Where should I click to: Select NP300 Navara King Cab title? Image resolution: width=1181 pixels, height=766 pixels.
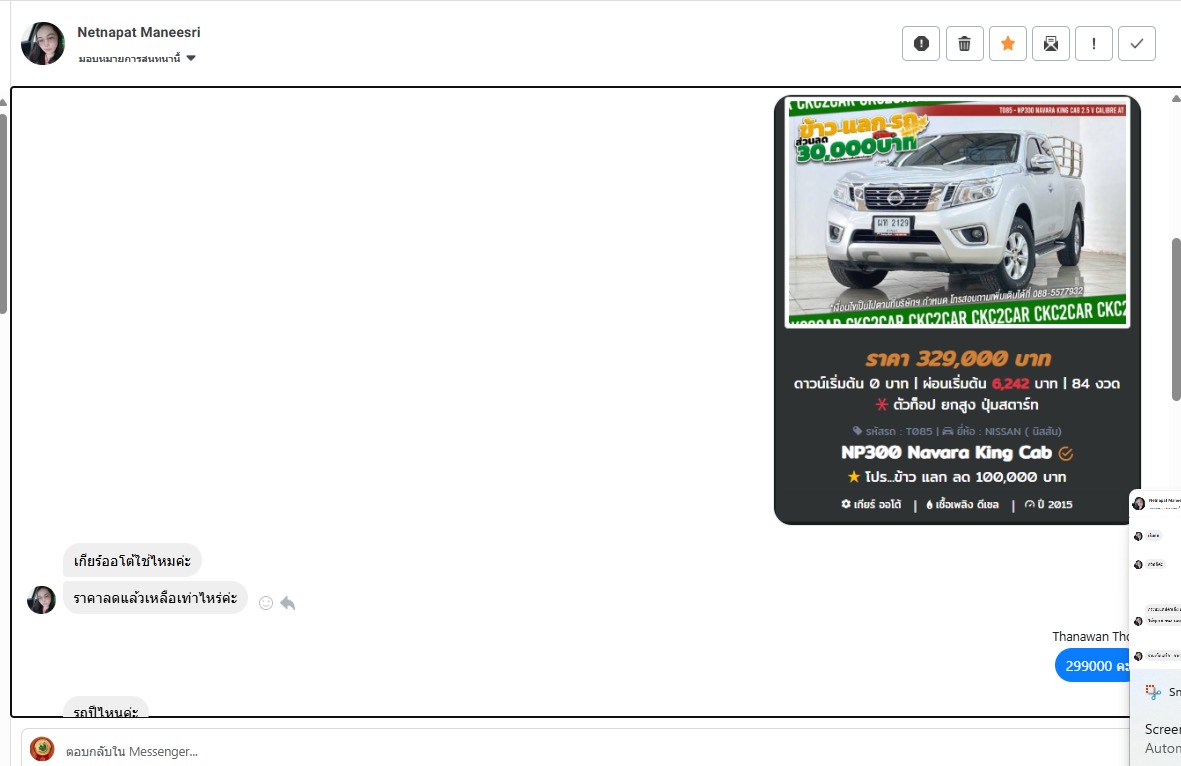coord(946,453)
